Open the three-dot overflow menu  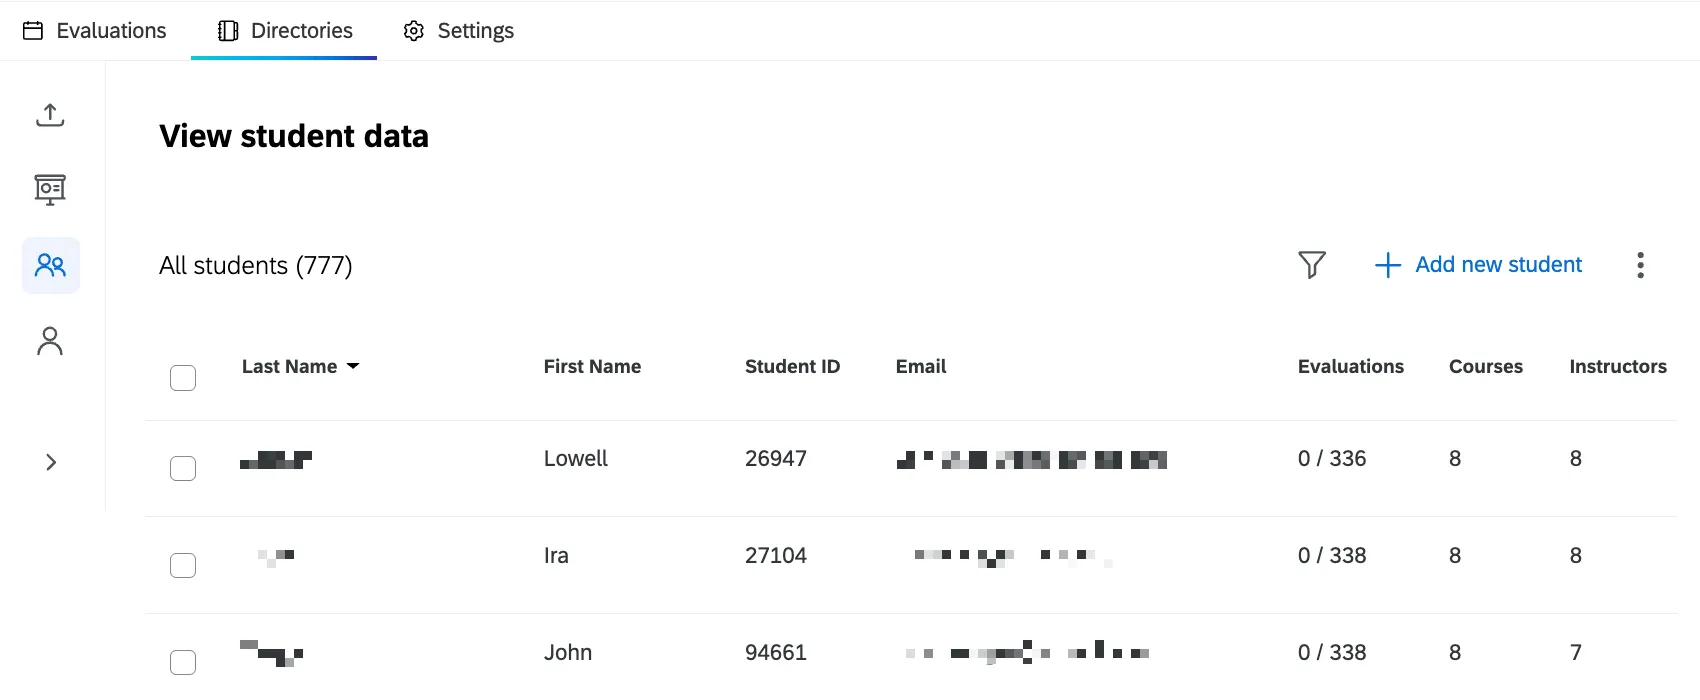point(1640,265)
